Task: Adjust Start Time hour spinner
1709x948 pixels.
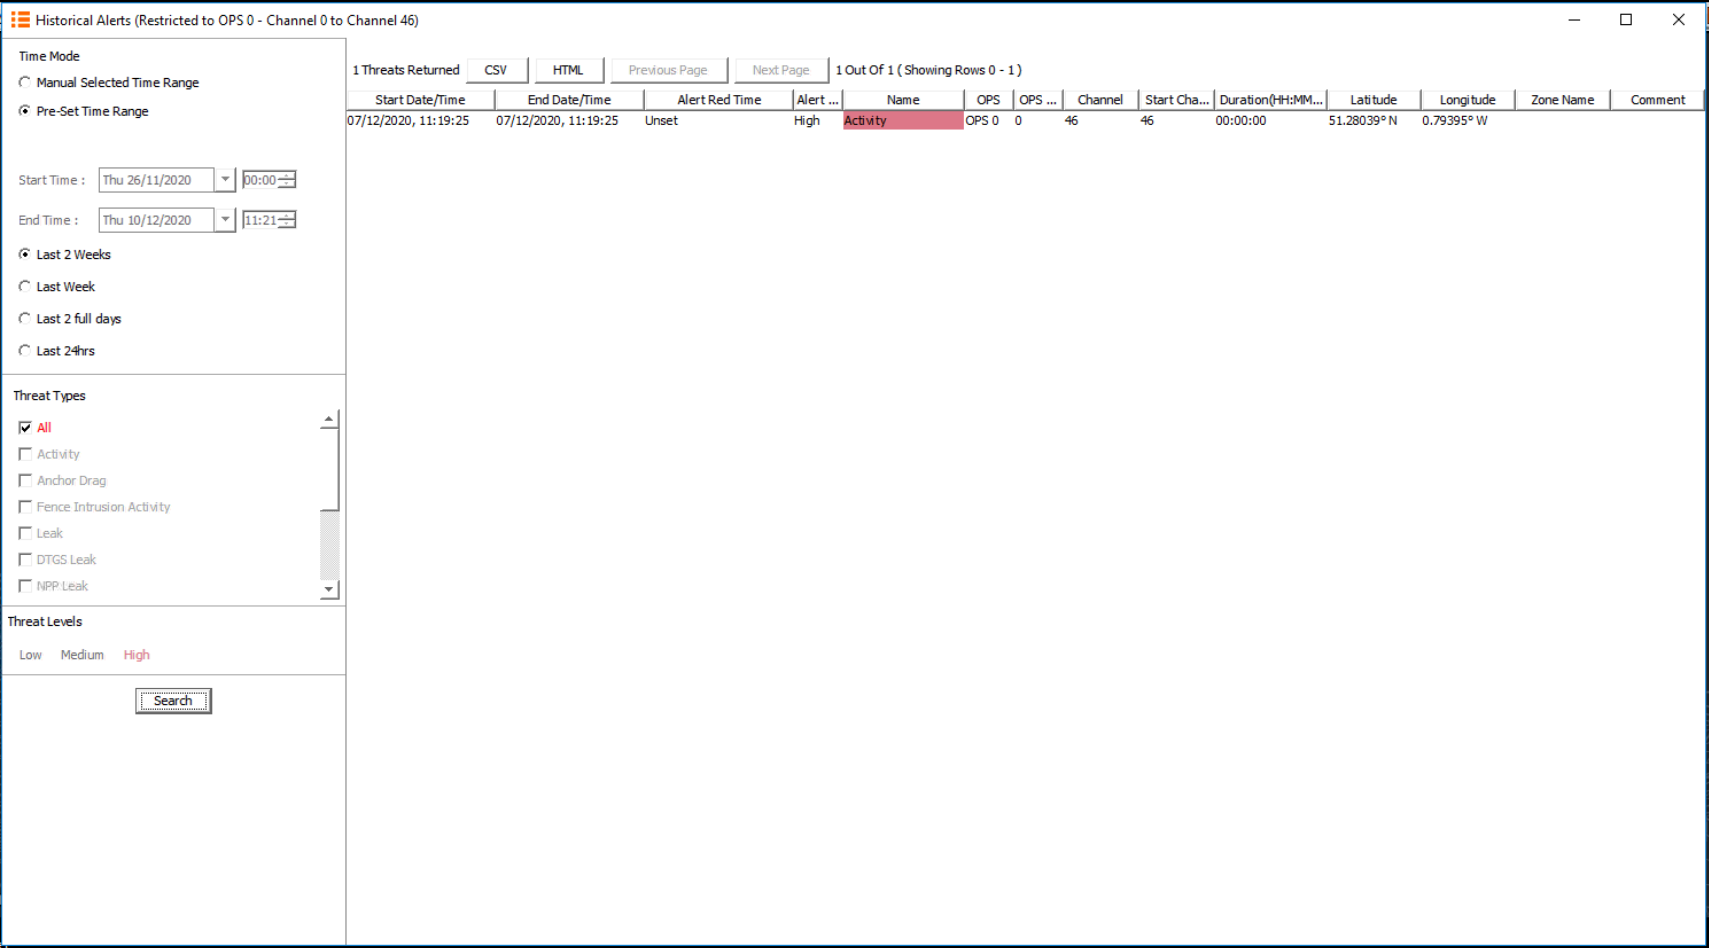Action: pos(287,180)
